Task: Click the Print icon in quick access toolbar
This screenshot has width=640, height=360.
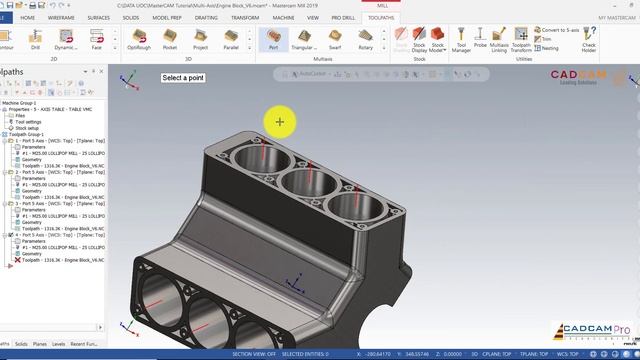Action: pos(32,5)
